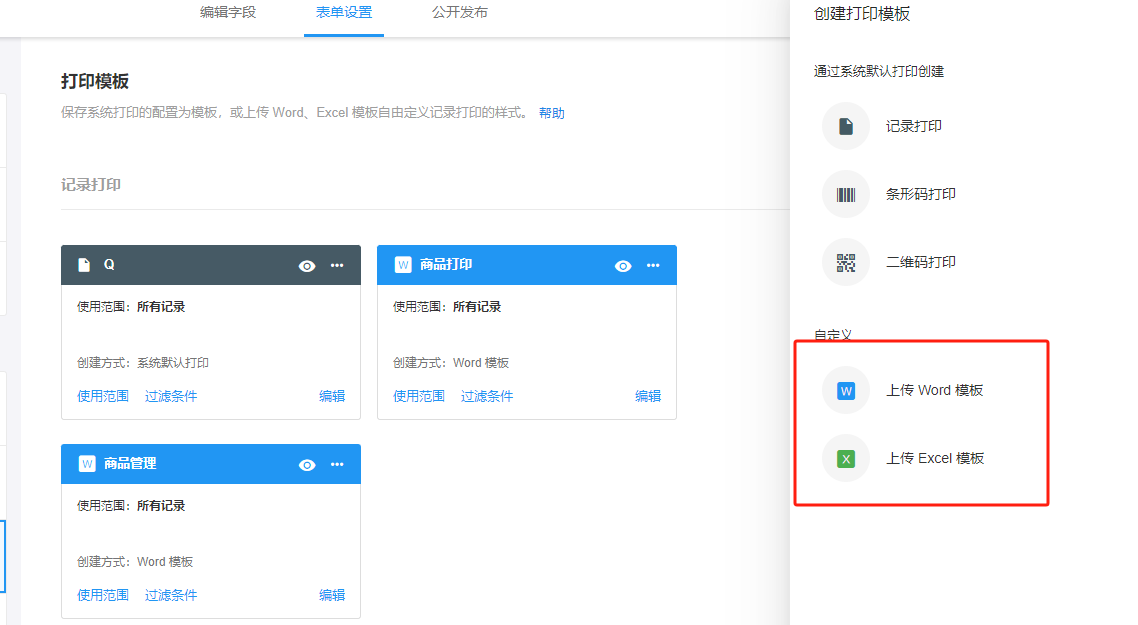
Task: Click the Word icon on 商品管理 card
Action: (87, 464)
